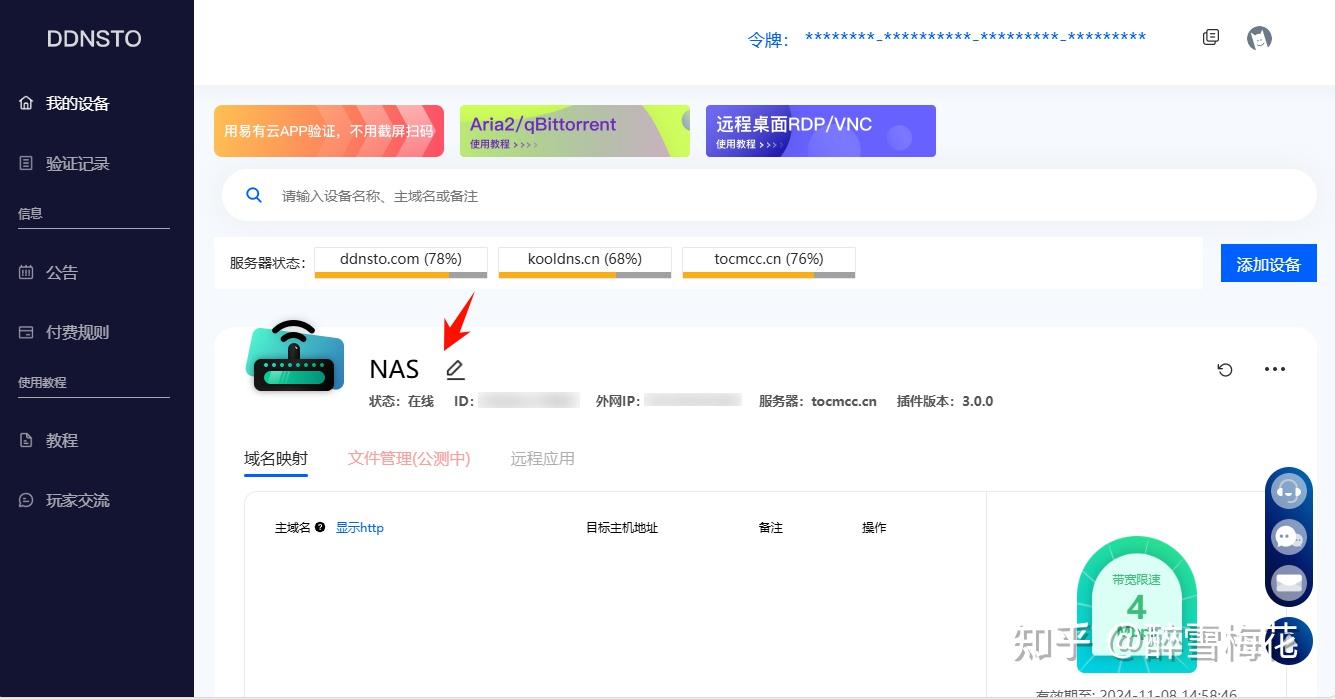Select the ddnsto.com (78%) server option

(x=400, y=259)
